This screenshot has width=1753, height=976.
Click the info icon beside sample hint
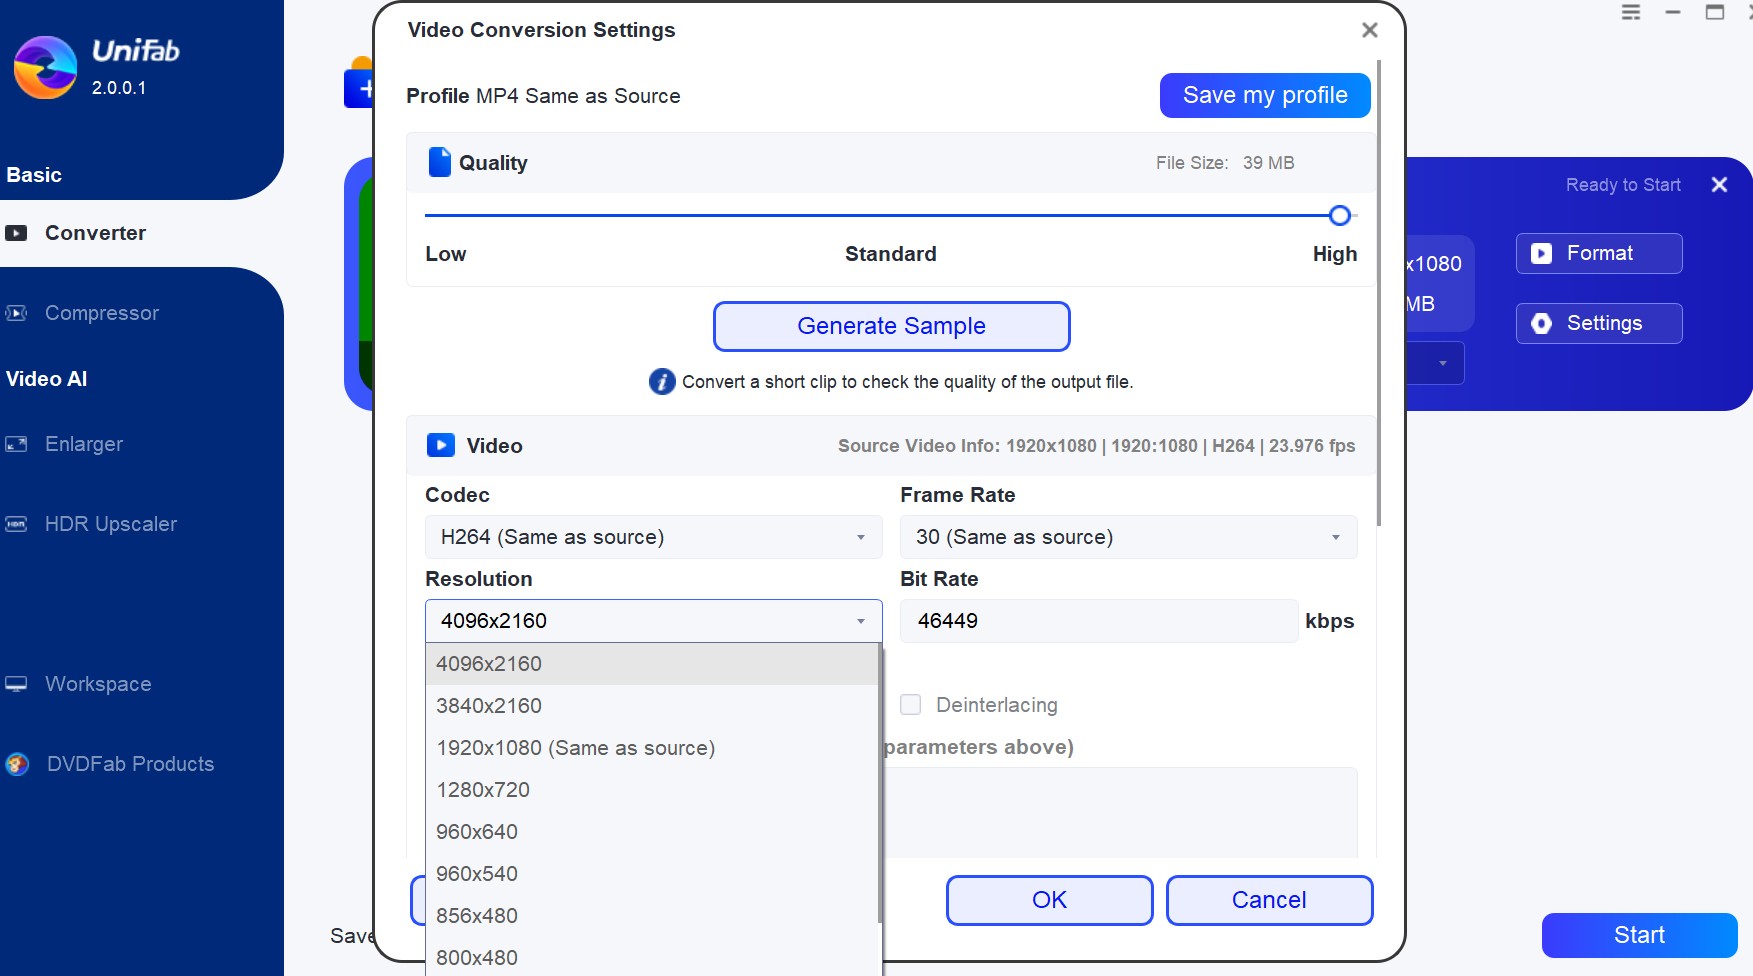[x=662, y=382]
